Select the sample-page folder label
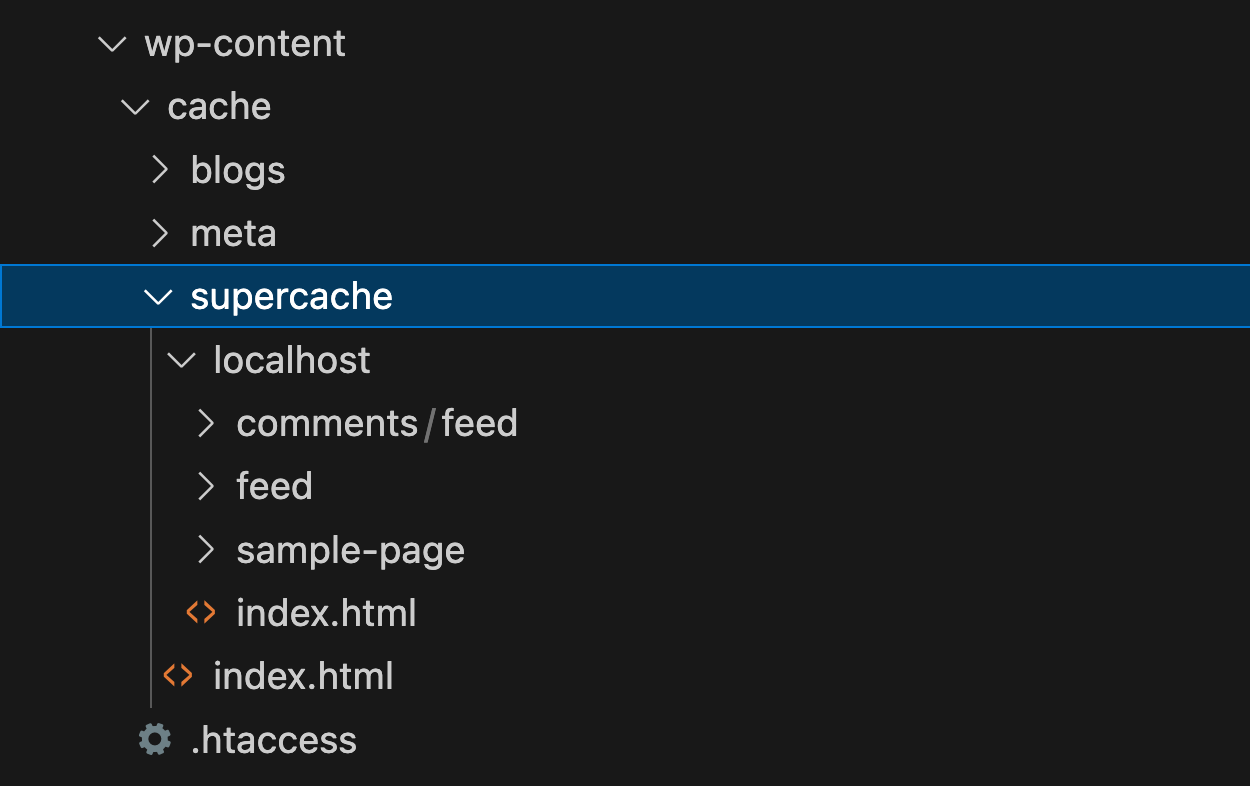The image size is (1250, 786). point(350,550)
